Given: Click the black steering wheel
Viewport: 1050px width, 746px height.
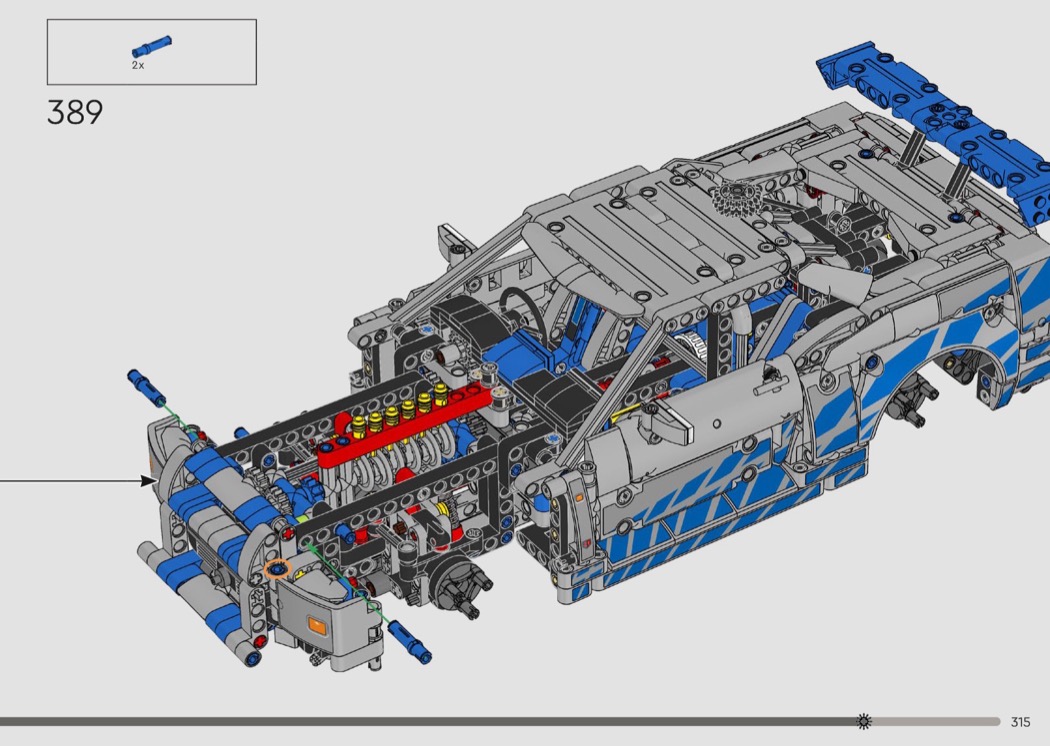Looking at the screenshot, I should coord(518,301).
